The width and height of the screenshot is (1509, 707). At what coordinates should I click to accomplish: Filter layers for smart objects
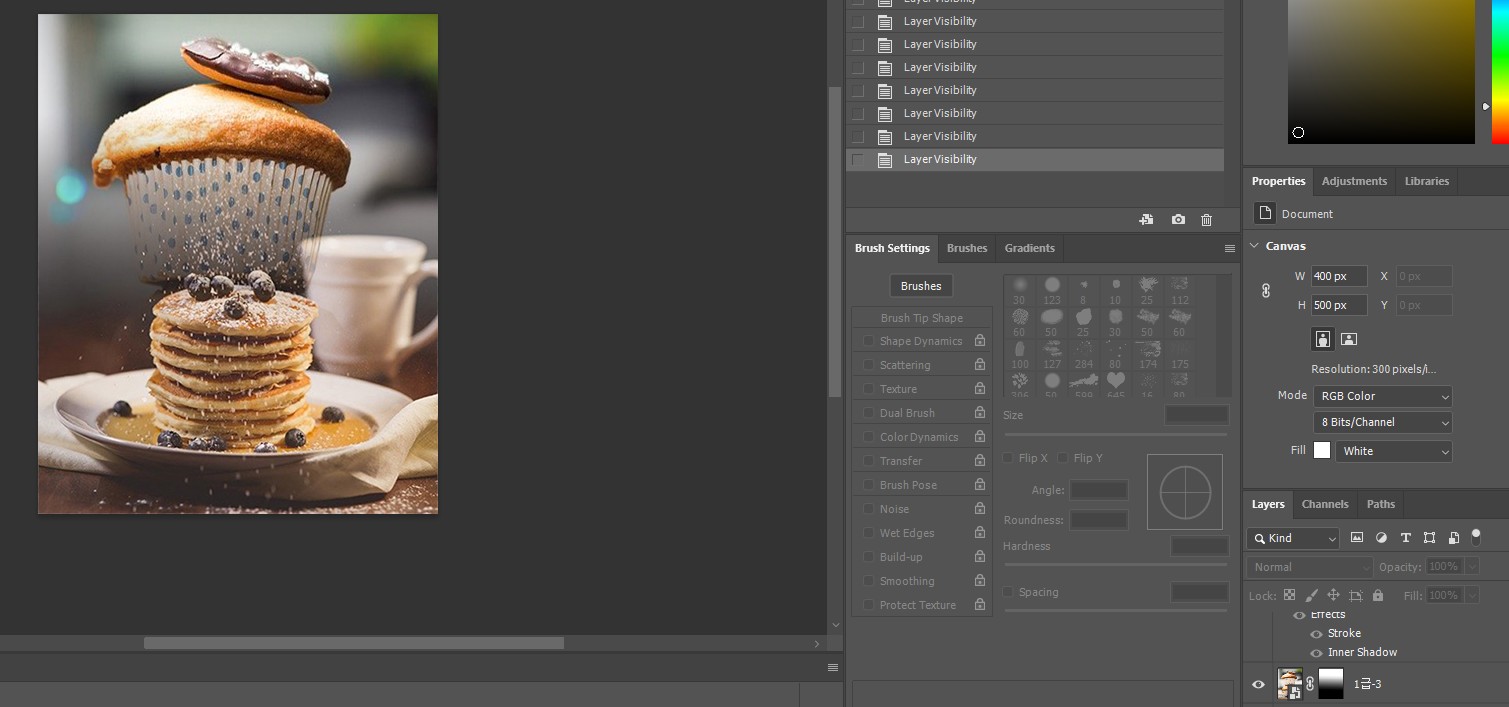coord(1454,538)
